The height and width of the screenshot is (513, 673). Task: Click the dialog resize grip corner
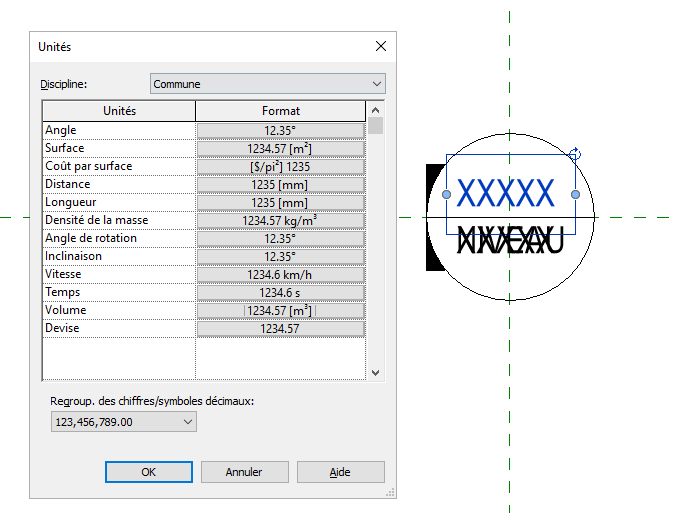[x=390, y=493]
